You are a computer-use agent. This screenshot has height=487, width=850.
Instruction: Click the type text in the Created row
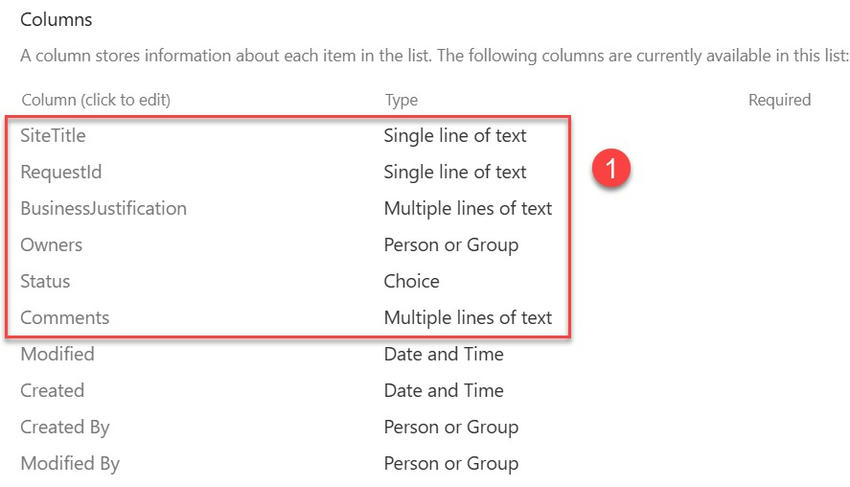pyautogui.click(x=443, y=390)
